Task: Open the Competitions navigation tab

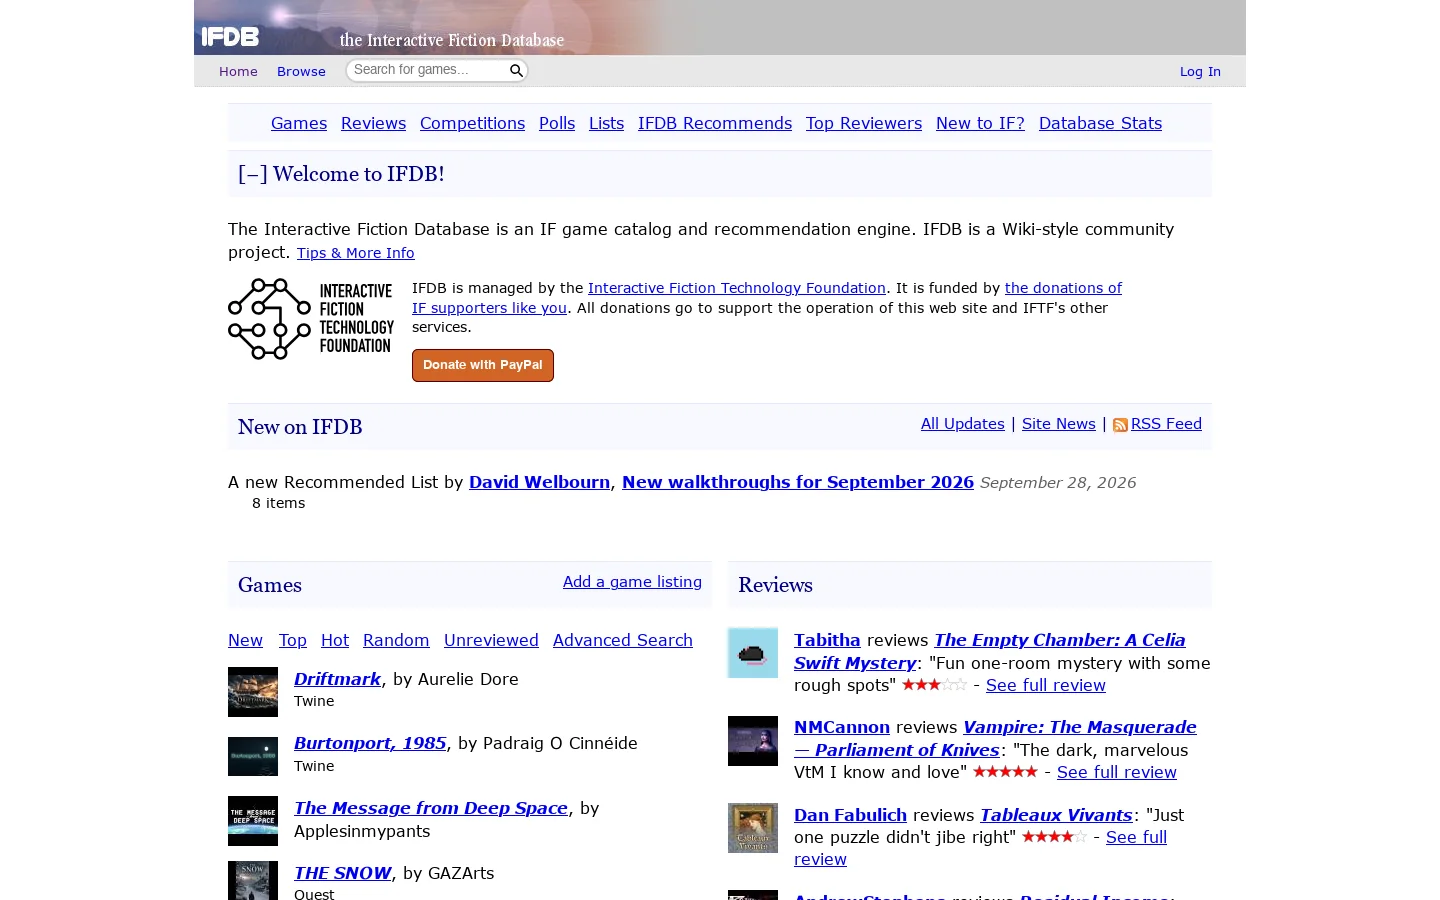Action: tap(472, 123)
